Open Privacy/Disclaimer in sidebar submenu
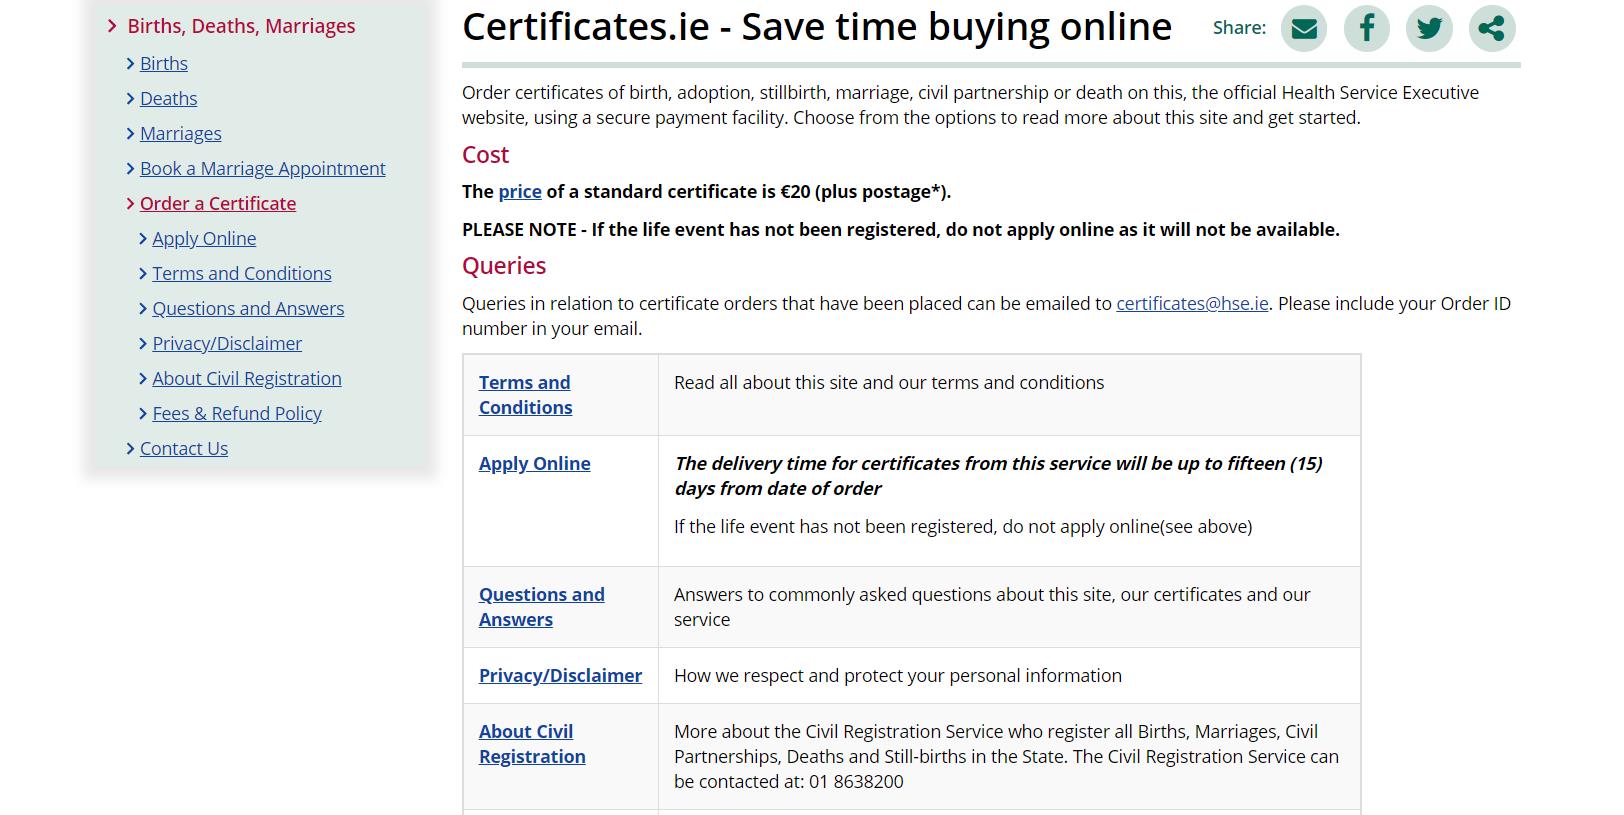 227,343
